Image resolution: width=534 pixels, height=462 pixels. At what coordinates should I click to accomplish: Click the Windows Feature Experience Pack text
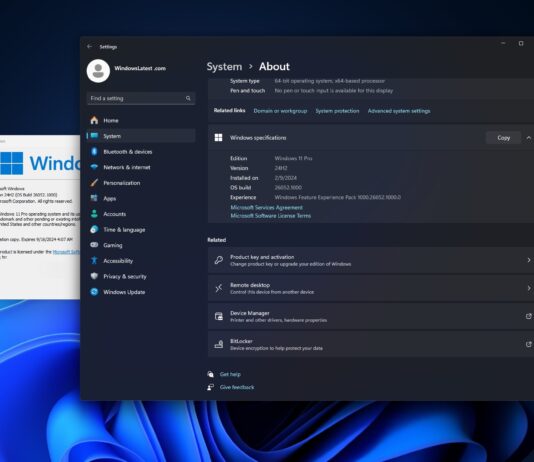[x=337, y=197]
